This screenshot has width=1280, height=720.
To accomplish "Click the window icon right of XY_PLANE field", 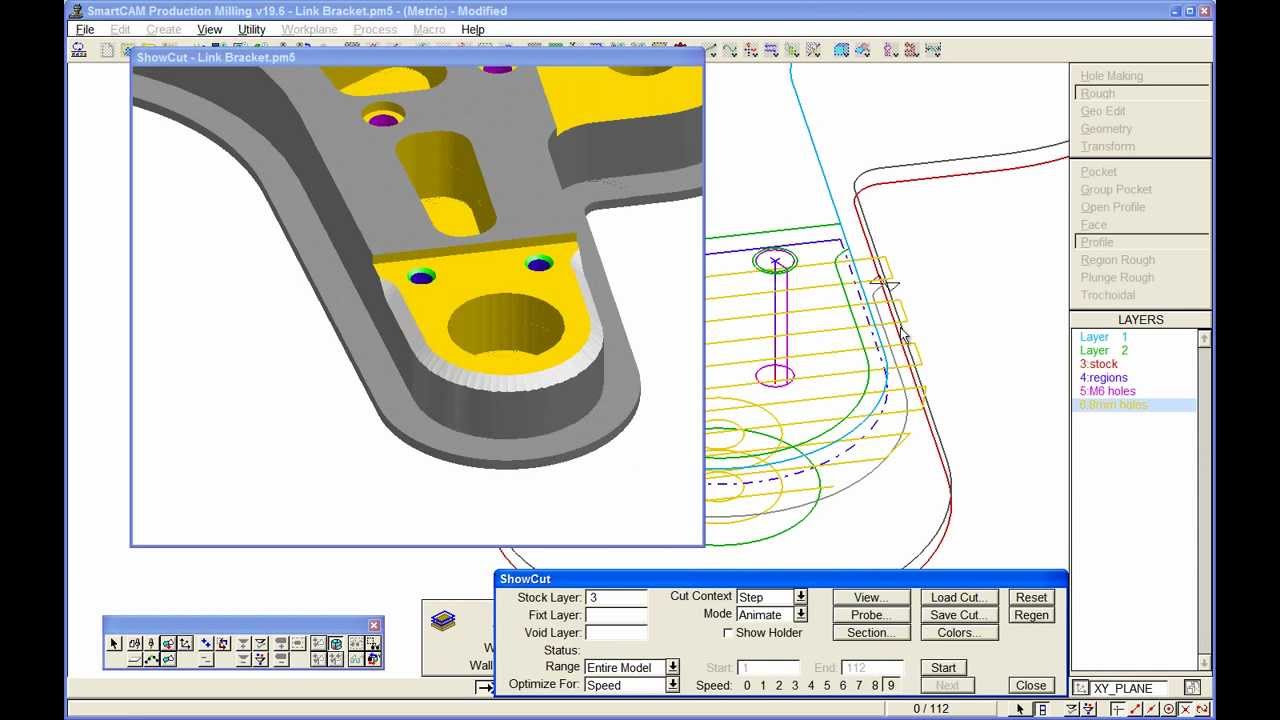I will [x=1192, y=688].
